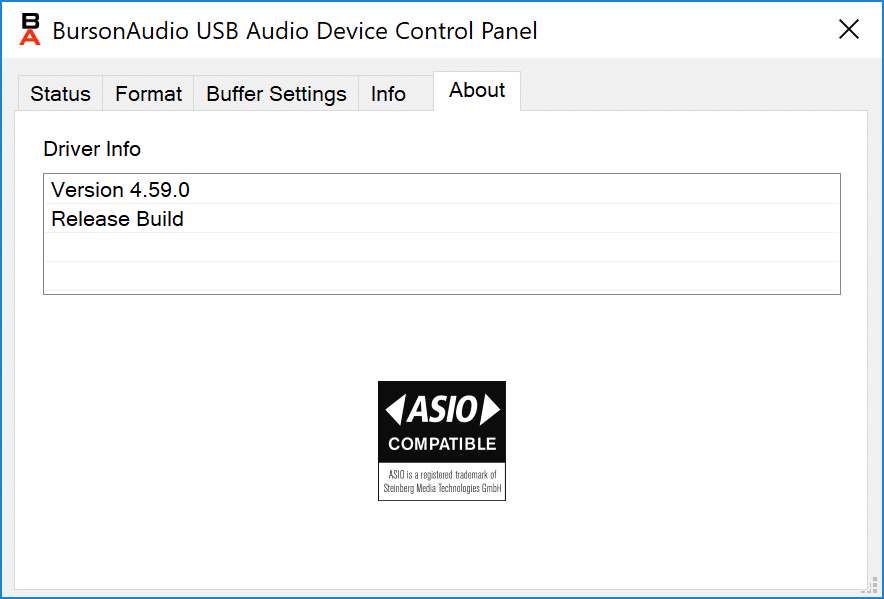Click the right arrow of the ASIO logo
Image resolution: width=884 pixels, height=599 pixels.
(x=489, y=409)
